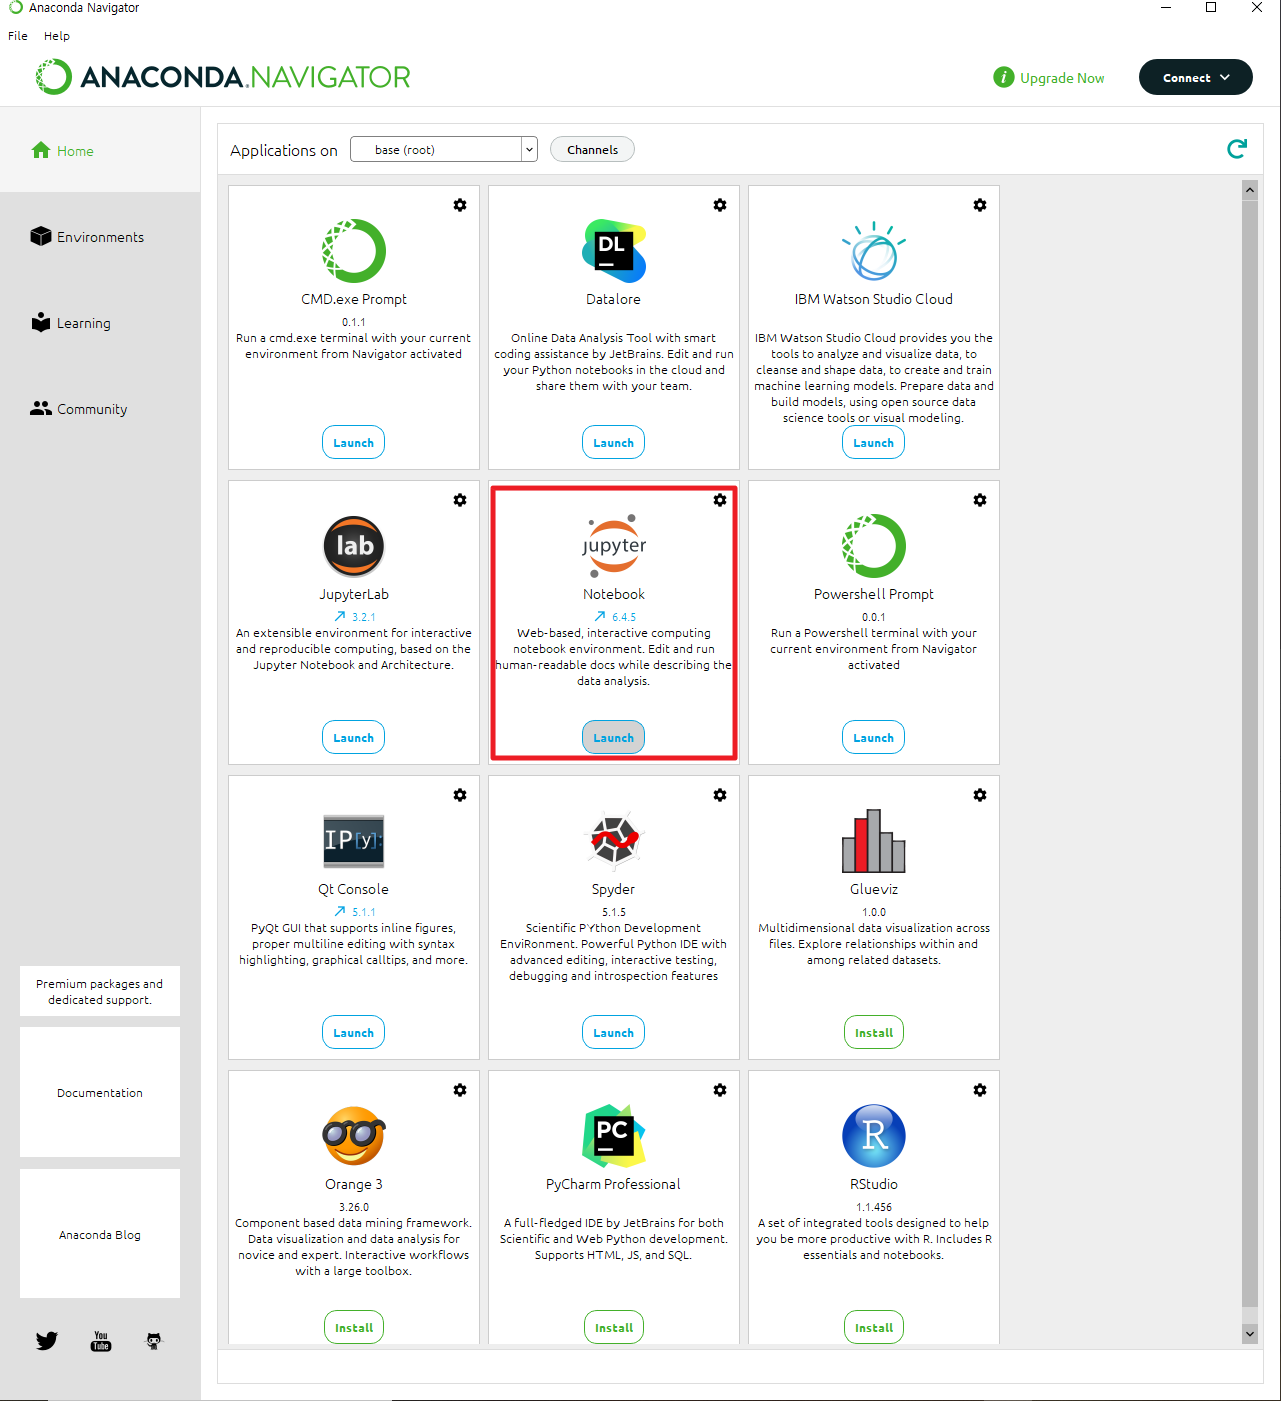Click the Orange 3 sunglasses icon
1281x1401 pixels.
pyautogui.click(x=354, y=1136)
